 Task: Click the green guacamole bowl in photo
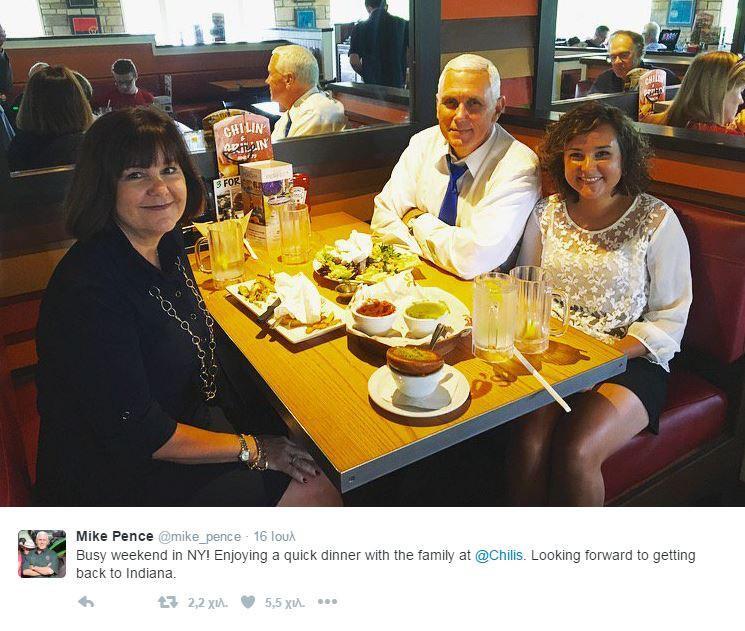click(426, 317)
